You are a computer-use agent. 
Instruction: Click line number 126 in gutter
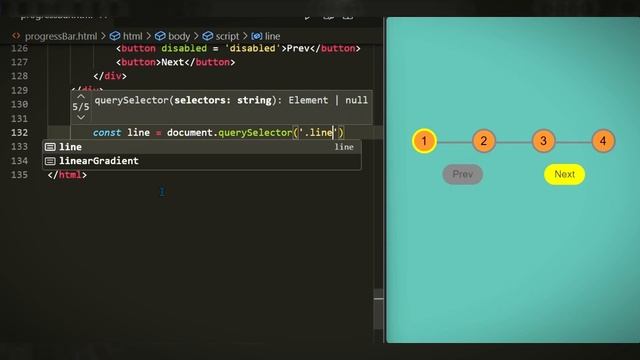coord(20,48)
